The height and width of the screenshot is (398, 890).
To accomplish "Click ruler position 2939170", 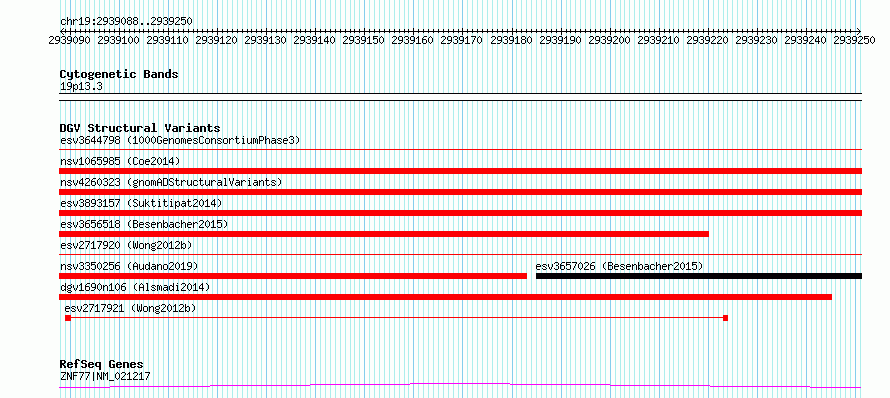I will click(x=462, y=40).
